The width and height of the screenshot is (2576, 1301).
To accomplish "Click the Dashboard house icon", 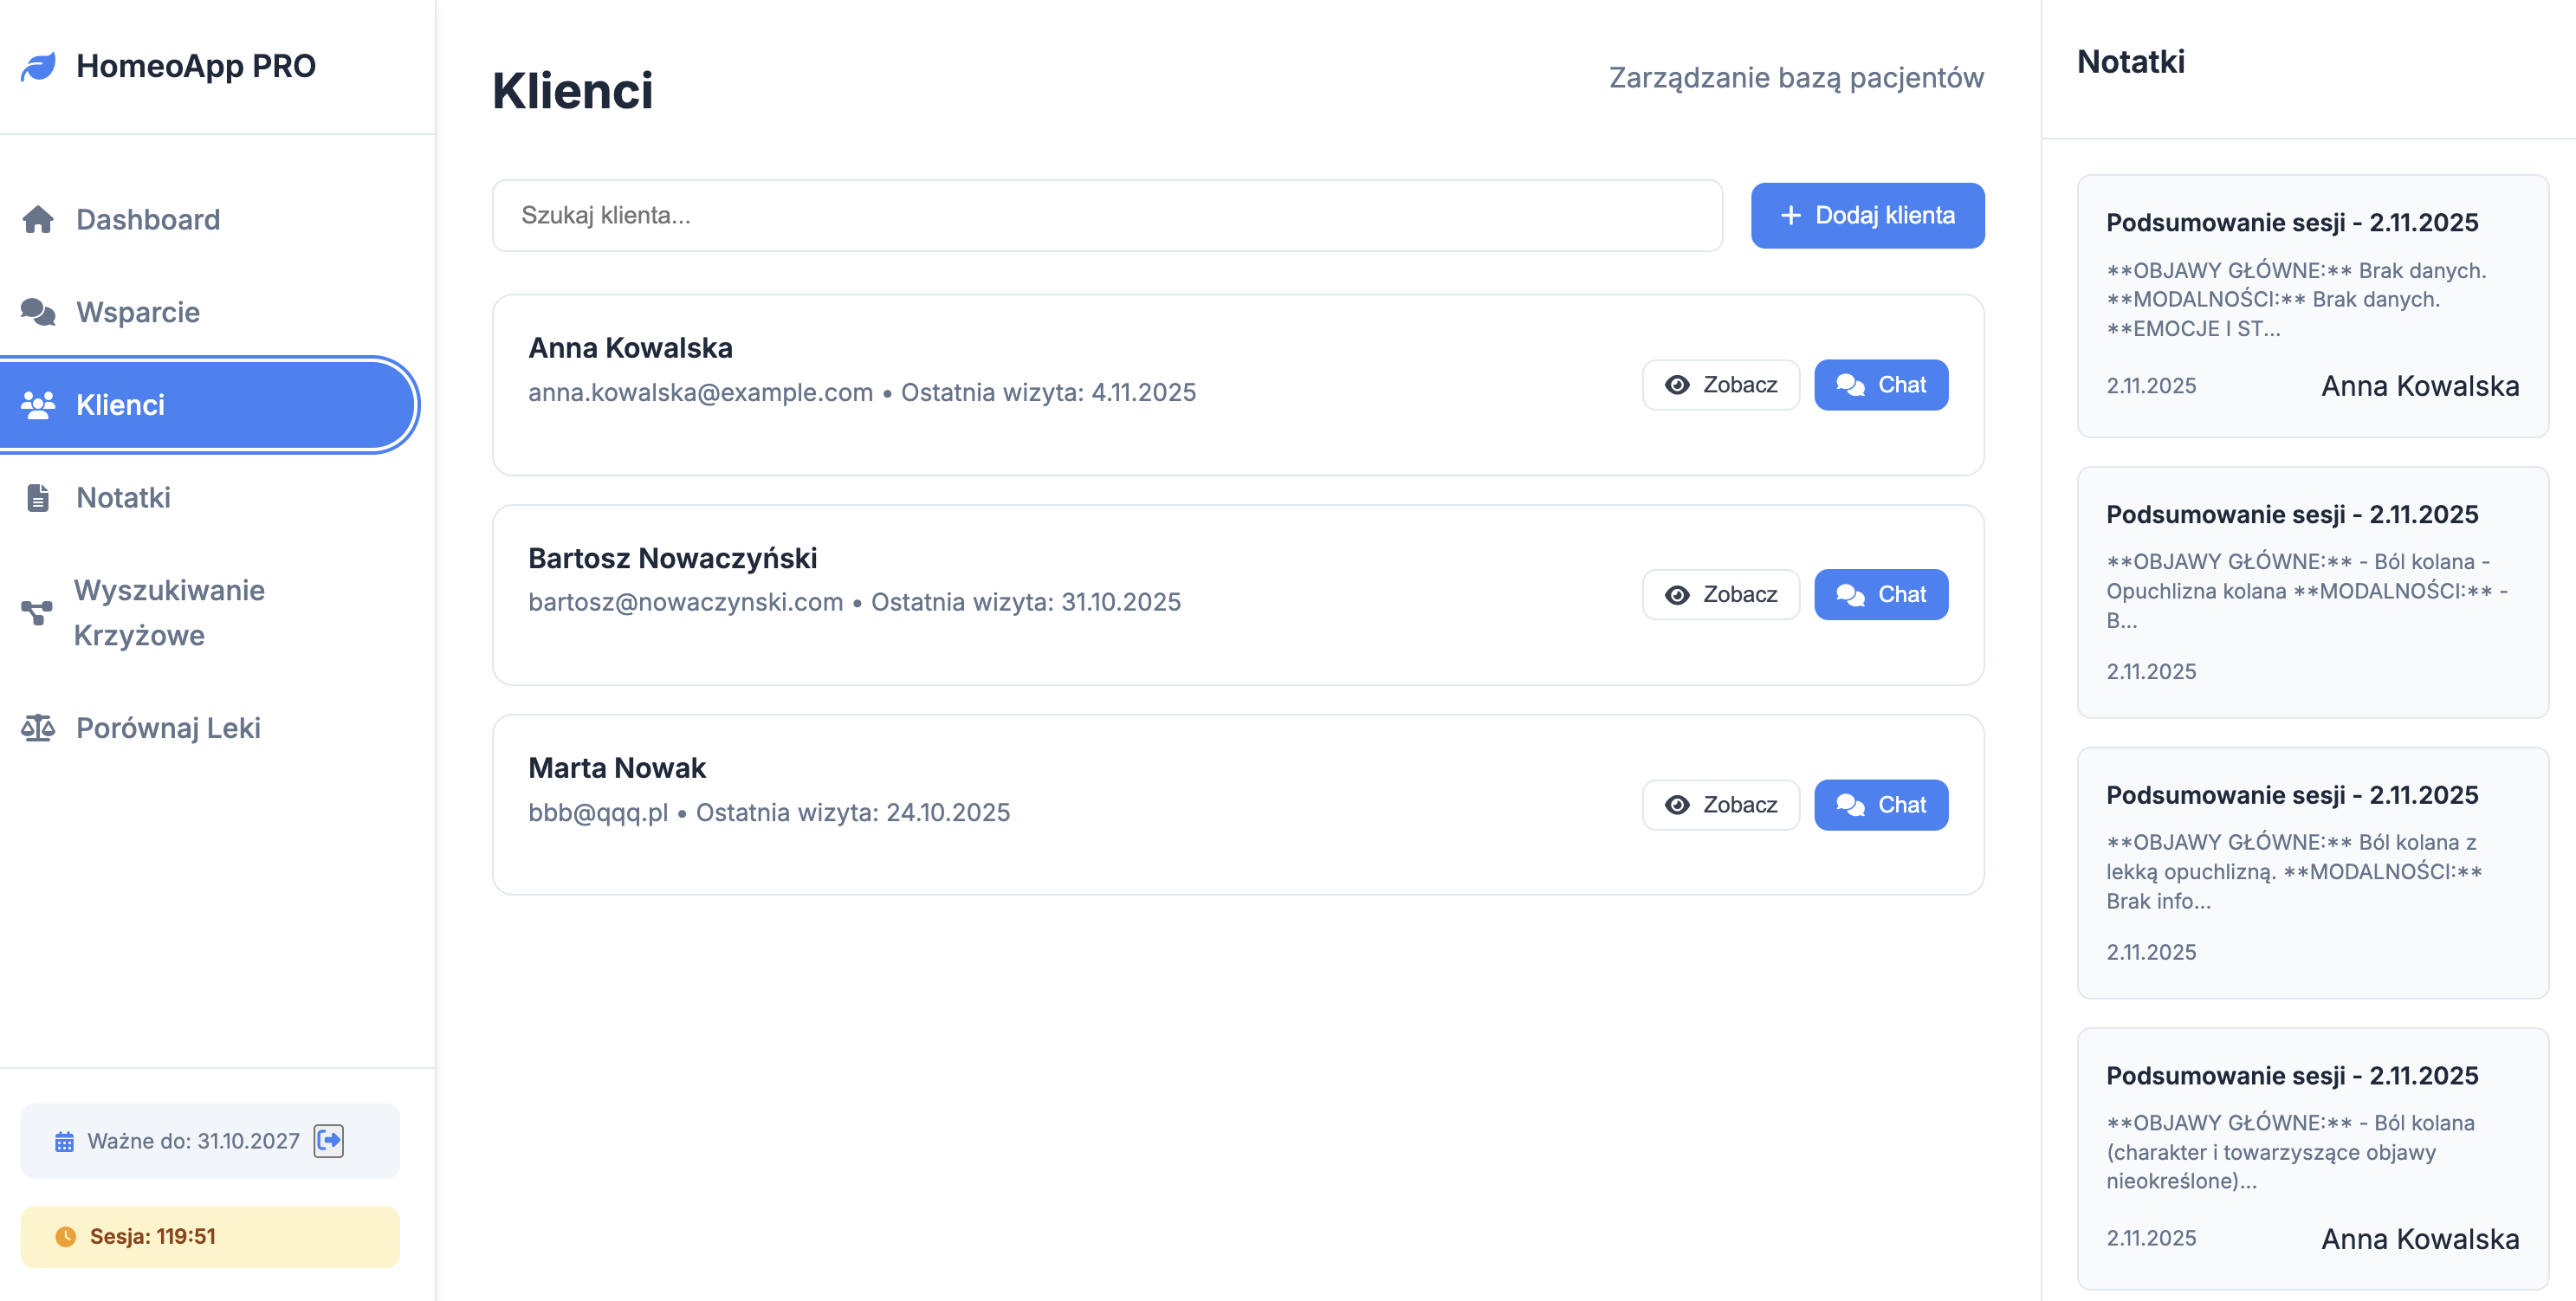I will click(x=38, y=219).
